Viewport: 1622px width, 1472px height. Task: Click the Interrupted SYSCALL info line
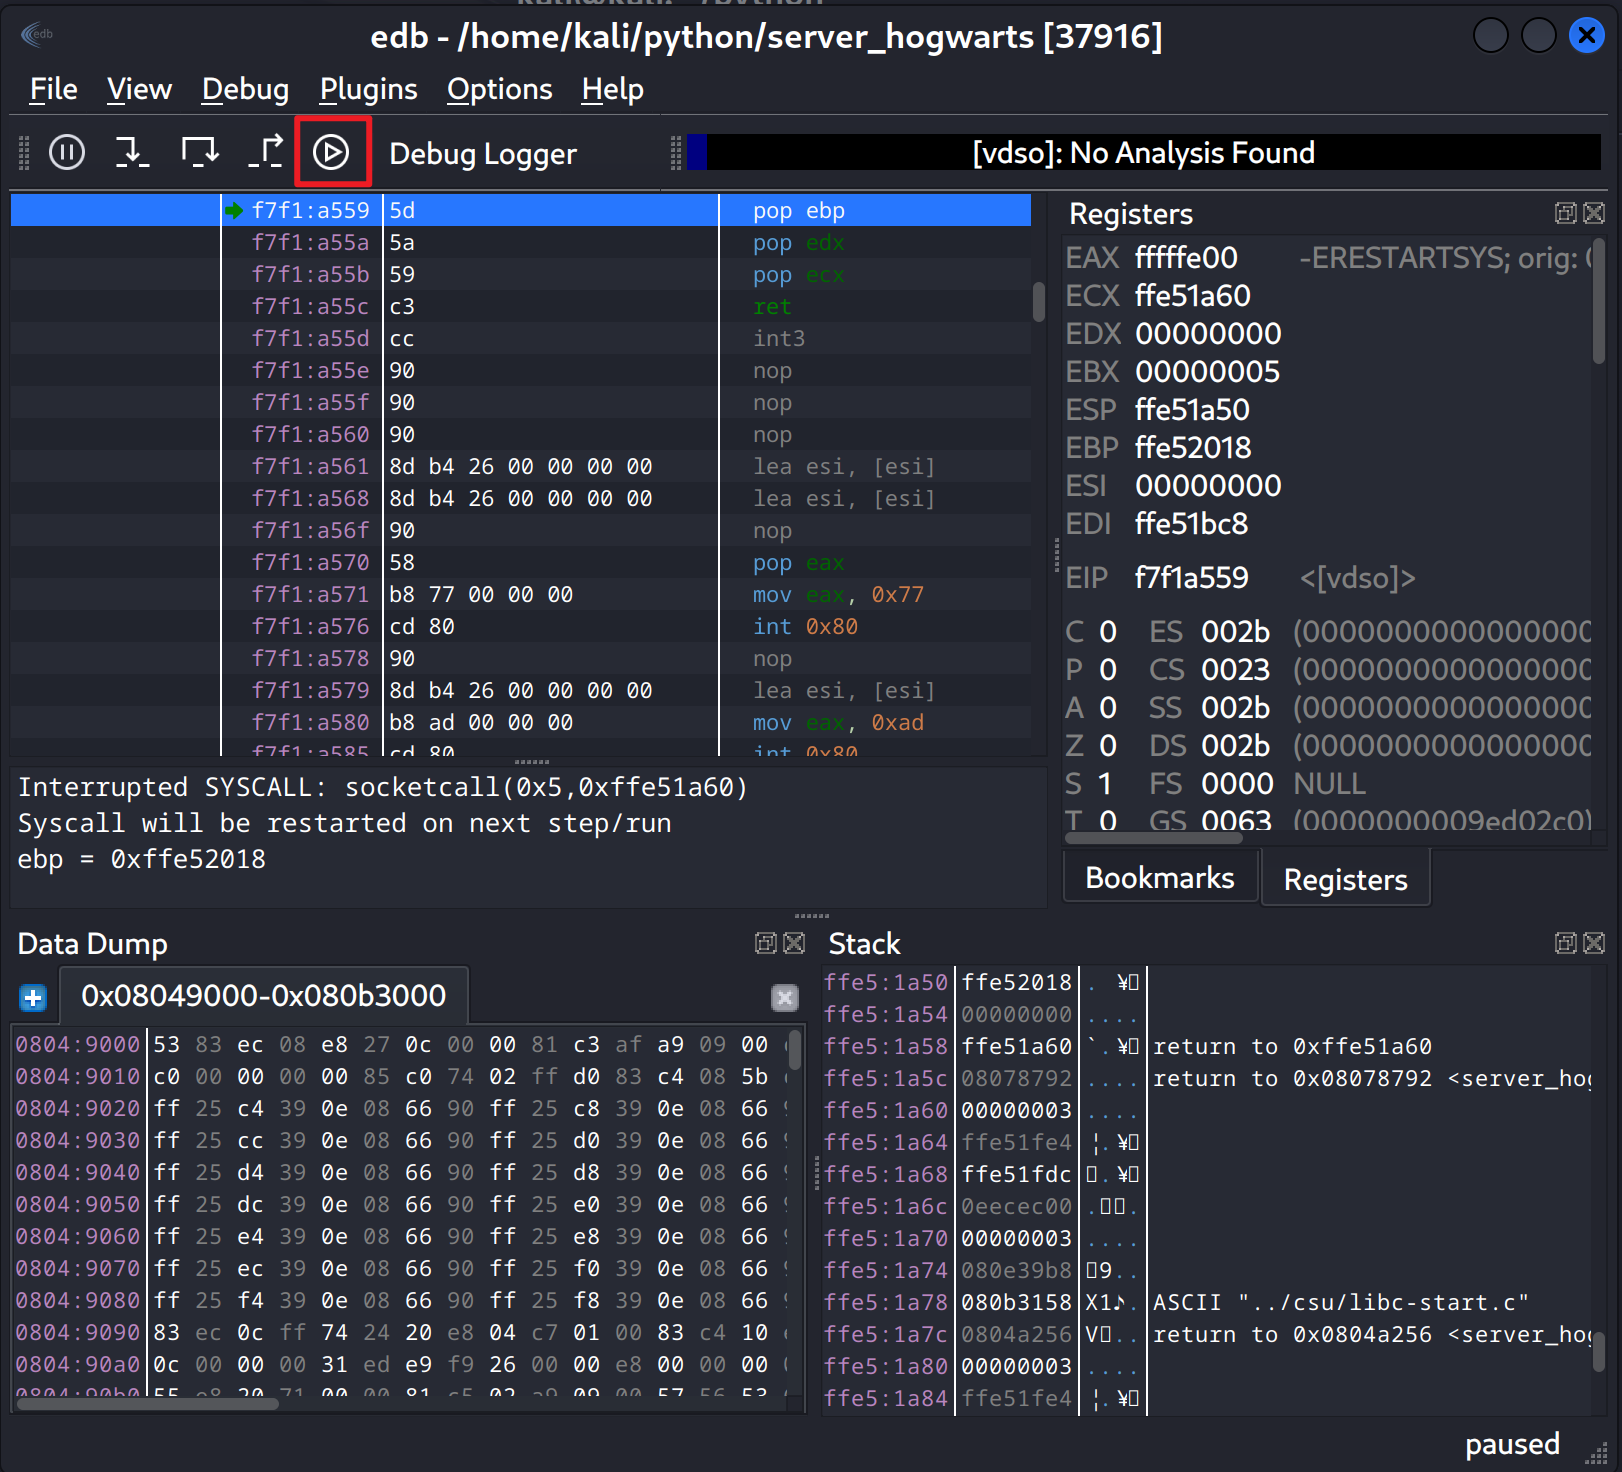383,788
